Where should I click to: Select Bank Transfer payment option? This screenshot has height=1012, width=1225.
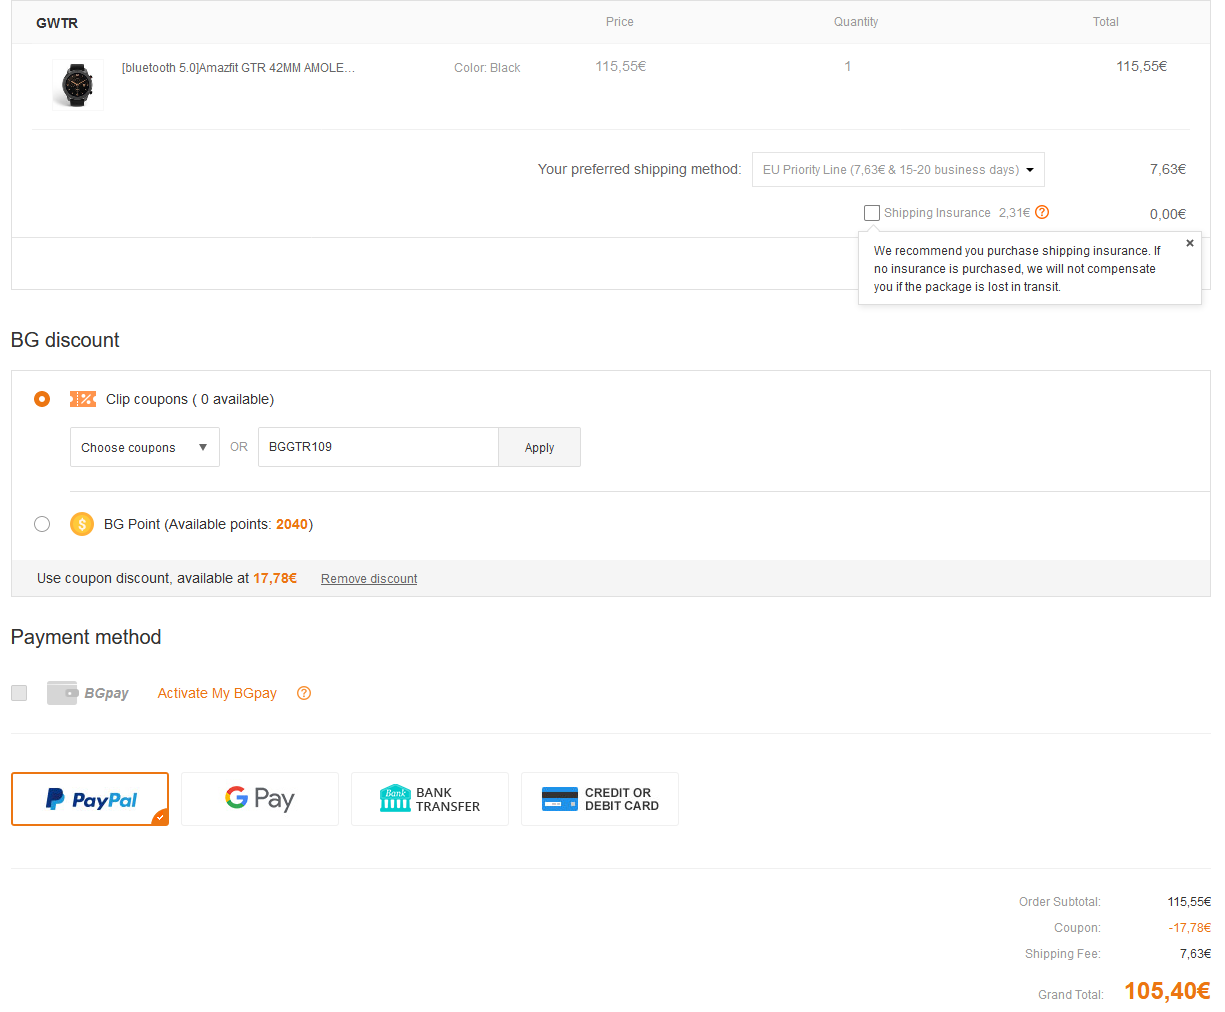pyautogui.click(x=430, y=799)
